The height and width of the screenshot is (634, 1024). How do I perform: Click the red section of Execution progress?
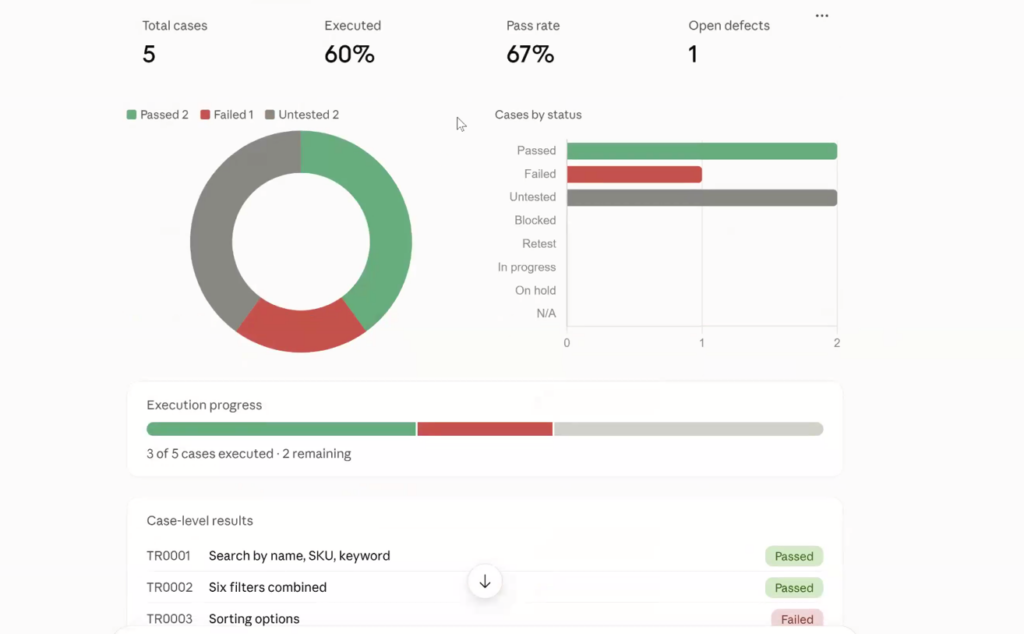[485, 429]
